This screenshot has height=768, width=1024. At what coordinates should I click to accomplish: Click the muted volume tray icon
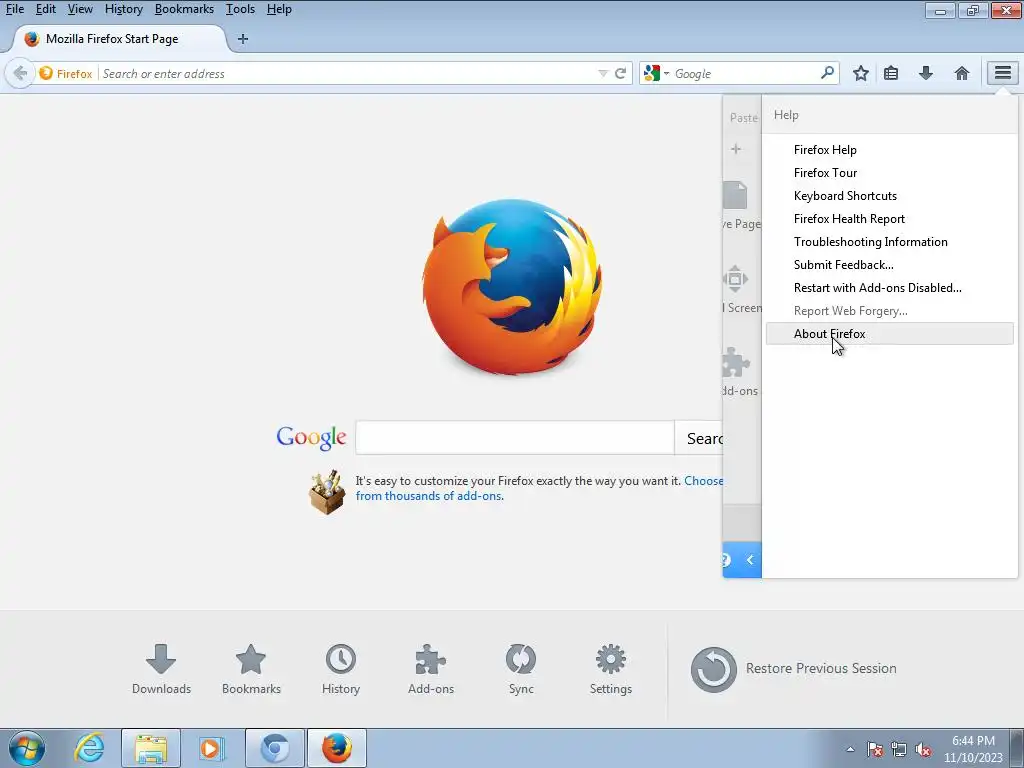(923, 750)
